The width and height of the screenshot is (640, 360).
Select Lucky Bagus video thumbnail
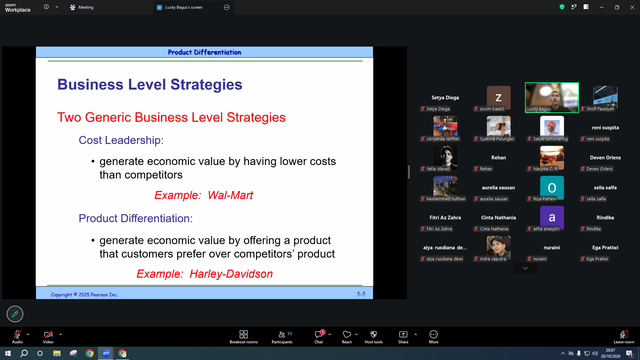(x=552, y=97)
